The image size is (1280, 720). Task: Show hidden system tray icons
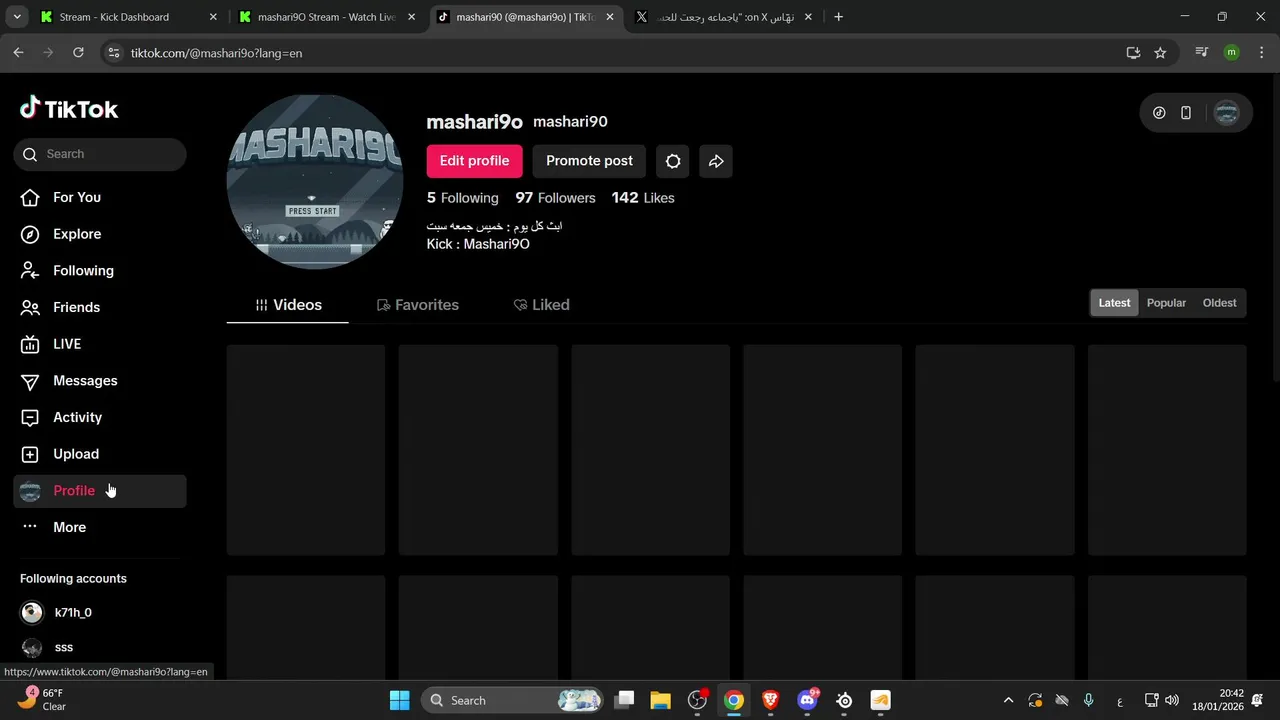(x=1008, y=700)
